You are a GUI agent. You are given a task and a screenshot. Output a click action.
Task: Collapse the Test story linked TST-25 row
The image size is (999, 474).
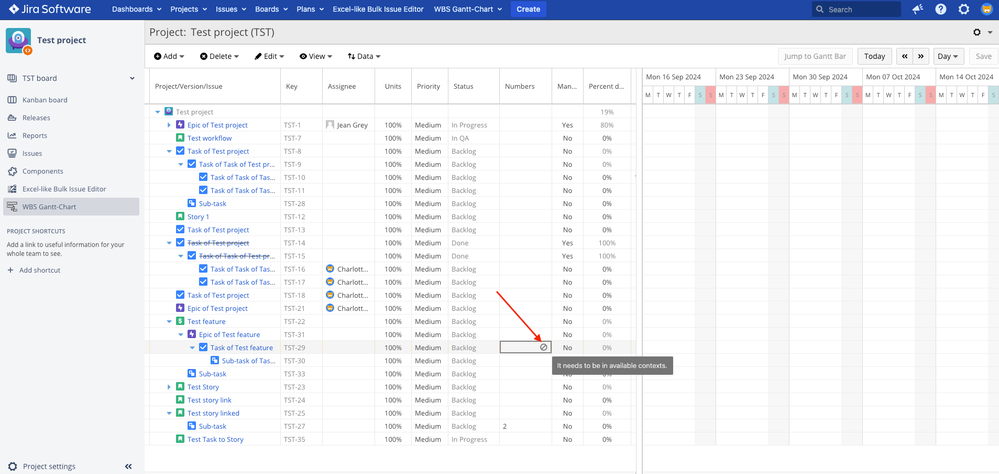point(169,413)
